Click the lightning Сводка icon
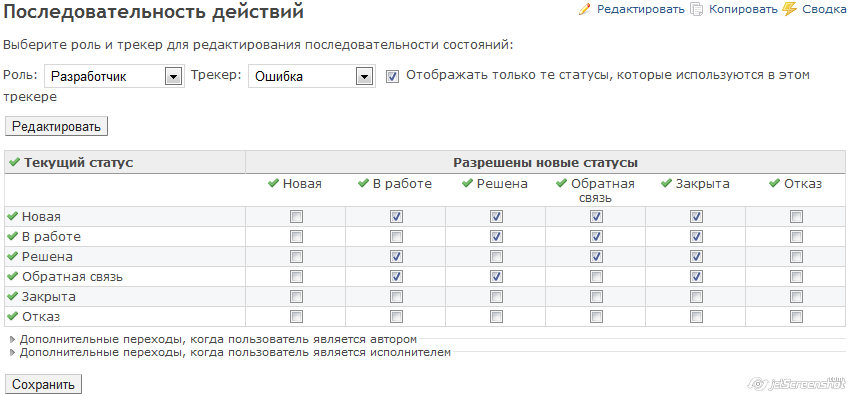The height and width of the screenshot is (396, 852). point(790,9)
